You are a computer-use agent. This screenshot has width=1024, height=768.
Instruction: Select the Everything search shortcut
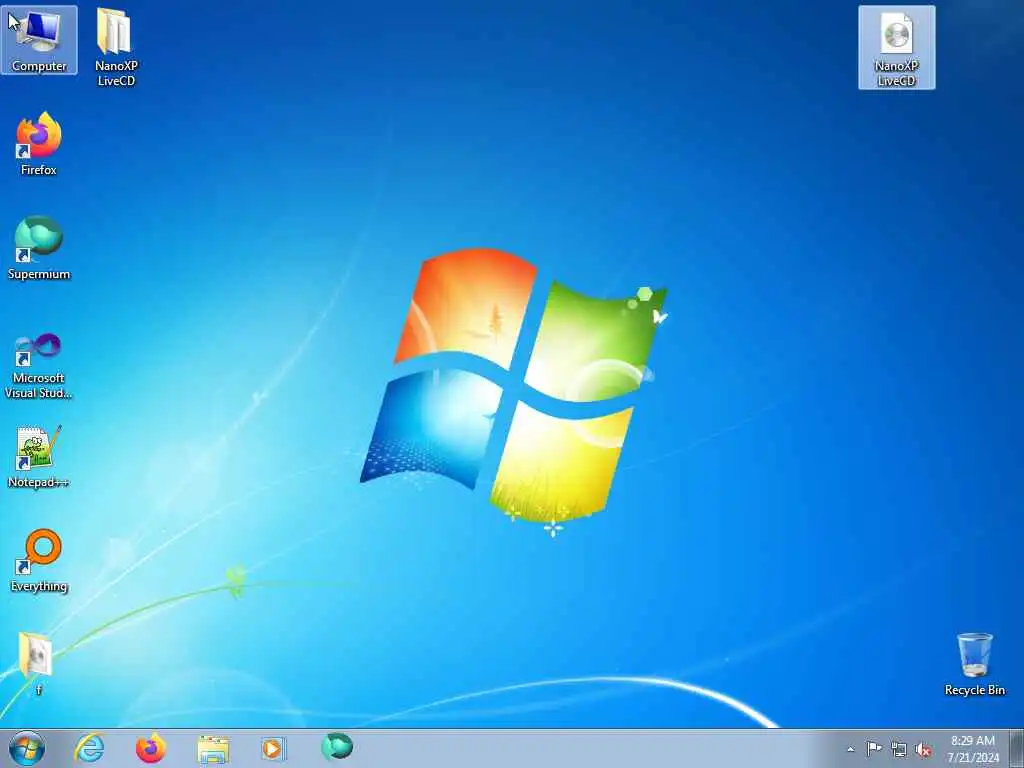(39, 560)
